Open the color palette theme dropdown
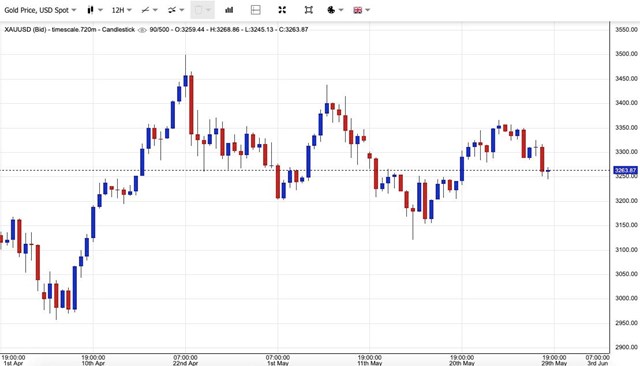Image resolution: width=640 pixels, height=366 pixels. pos(335,10)
